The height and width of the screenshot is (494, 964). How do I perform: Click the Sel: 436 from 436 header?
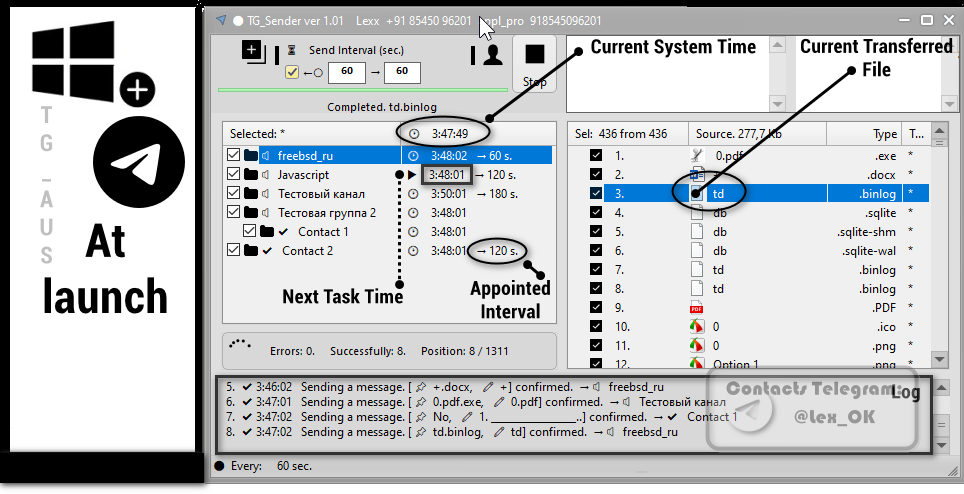[x=628, y=133]
